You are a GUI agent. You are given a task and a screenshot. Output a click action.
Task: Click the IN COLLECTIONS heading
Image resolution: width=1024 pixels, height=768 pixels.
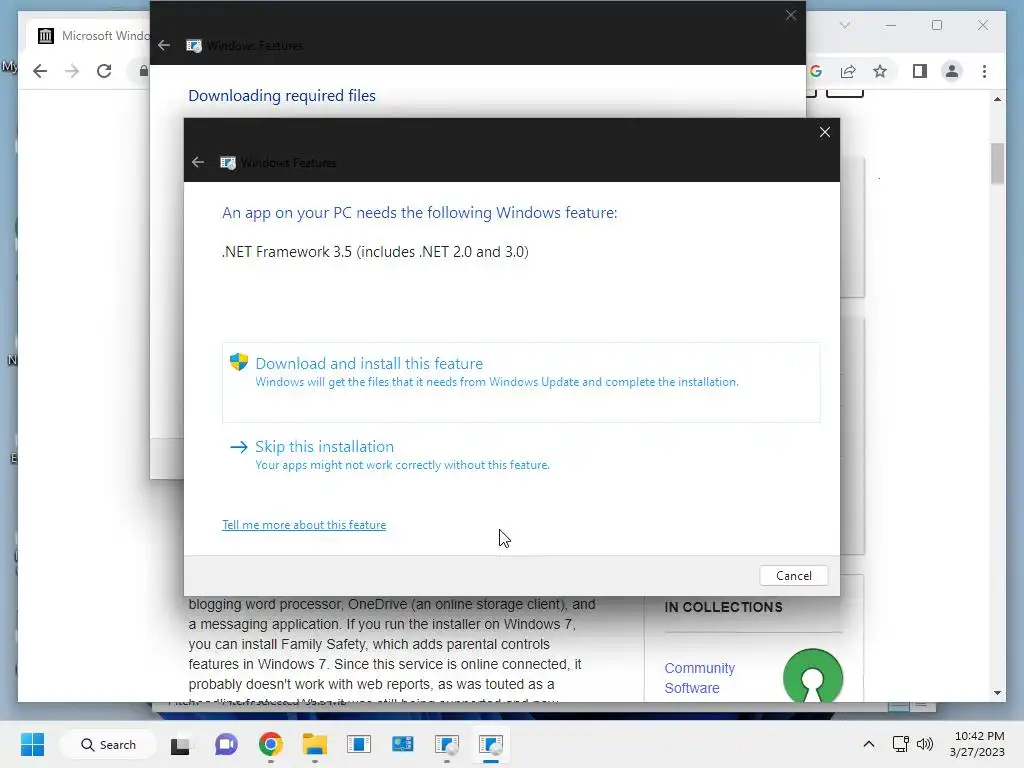(x=723, y=607)
